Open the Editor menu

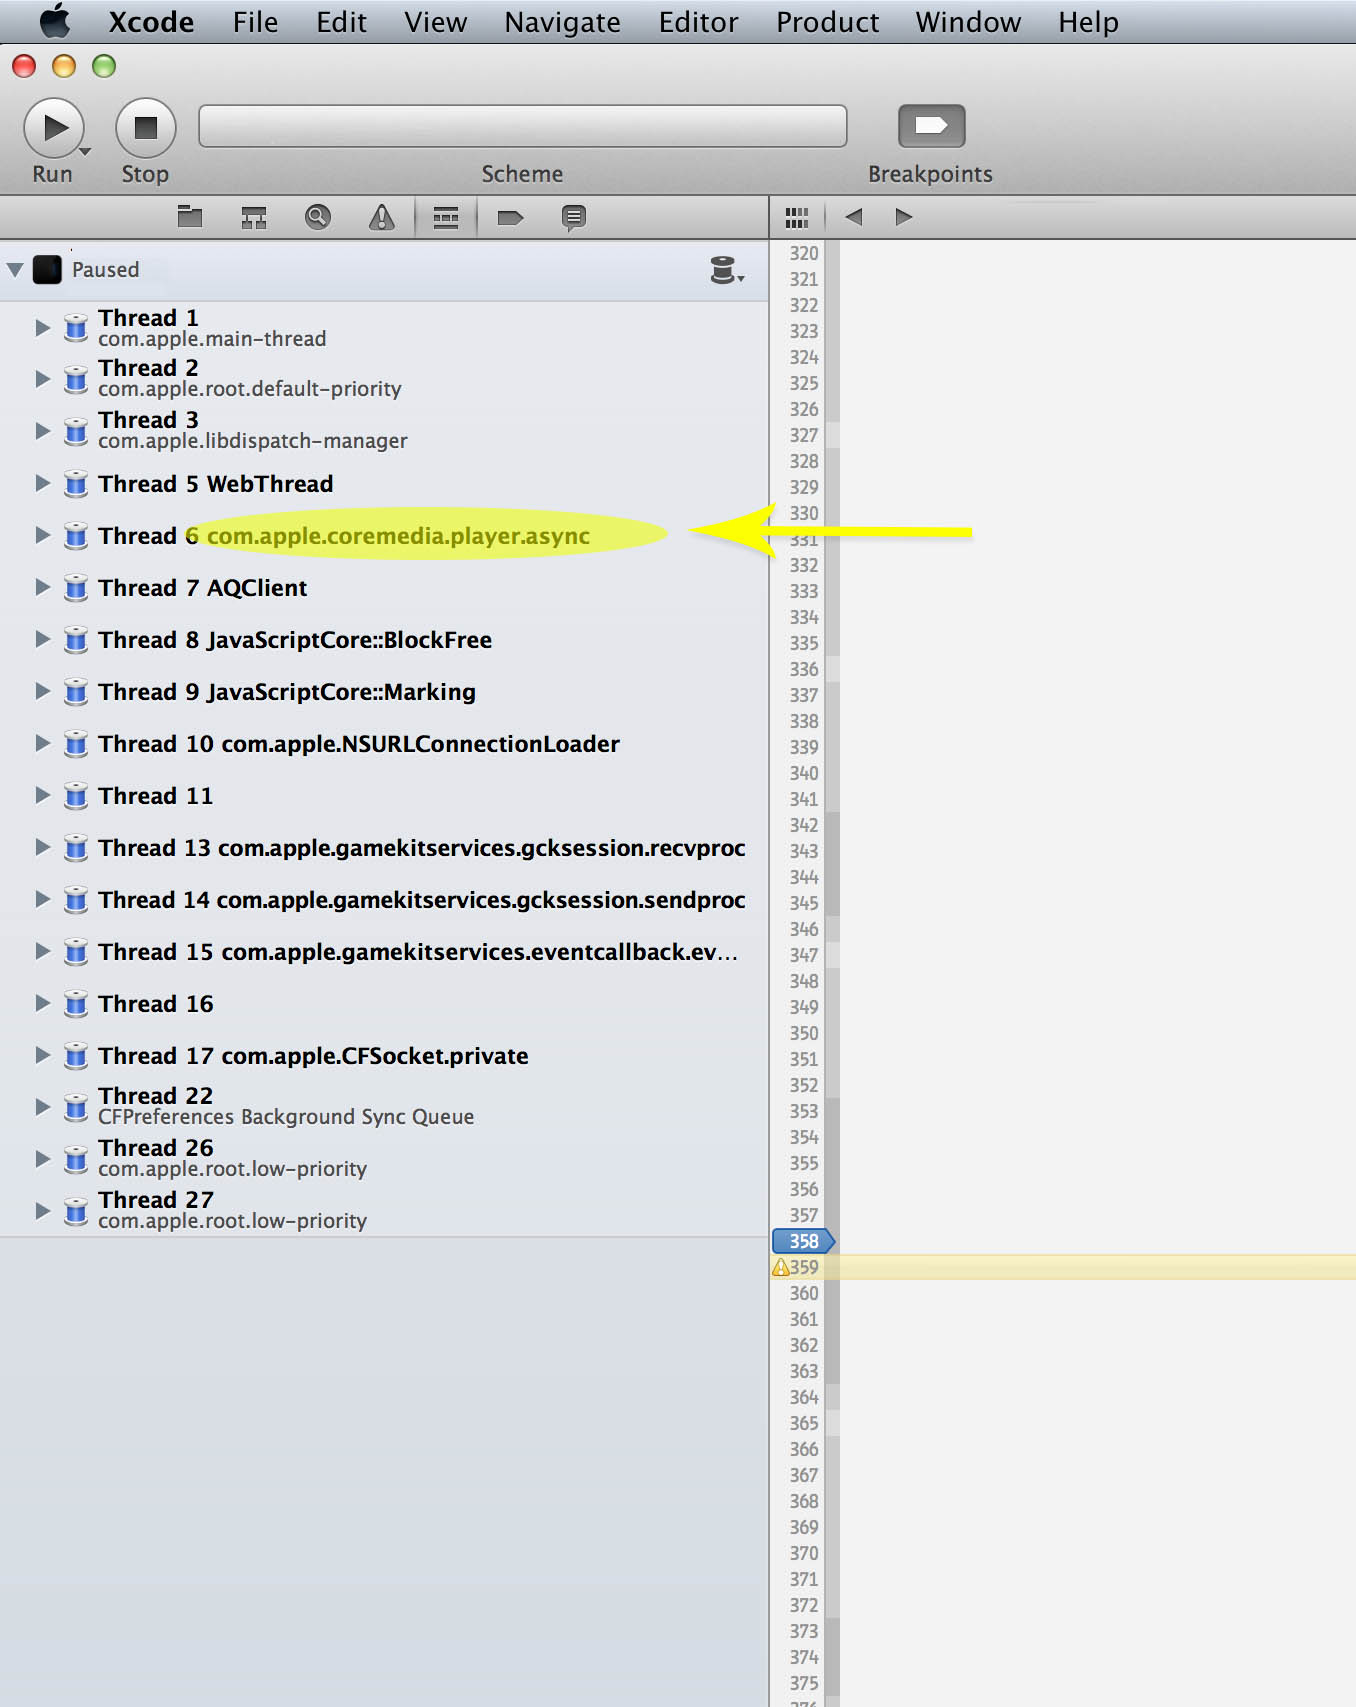click(x=698, y=22)
